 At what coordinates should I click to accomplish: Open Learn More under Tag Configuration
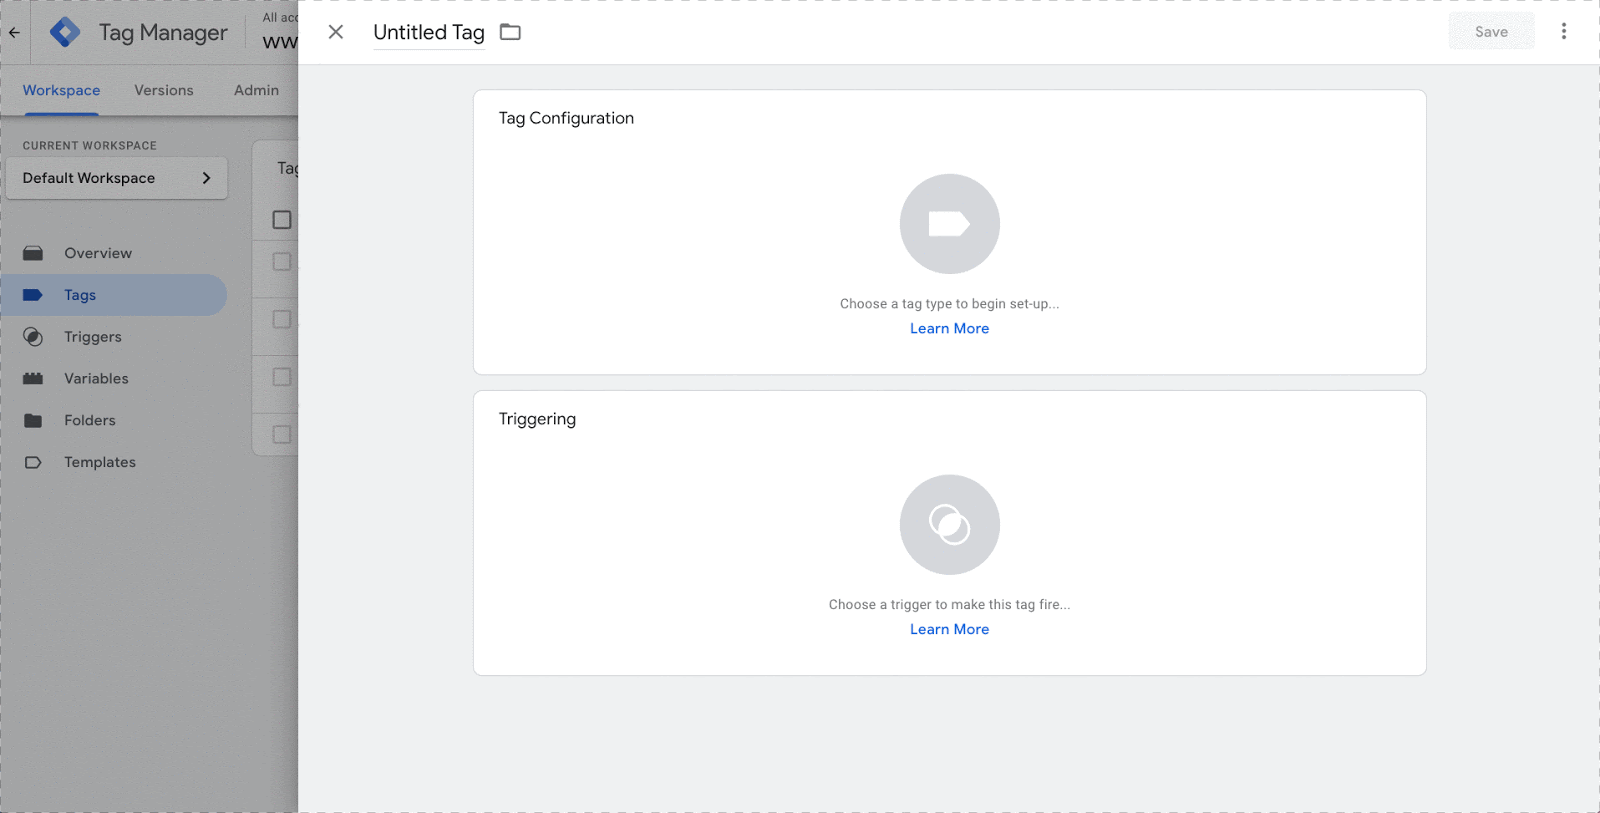click(x=949, y=328)
